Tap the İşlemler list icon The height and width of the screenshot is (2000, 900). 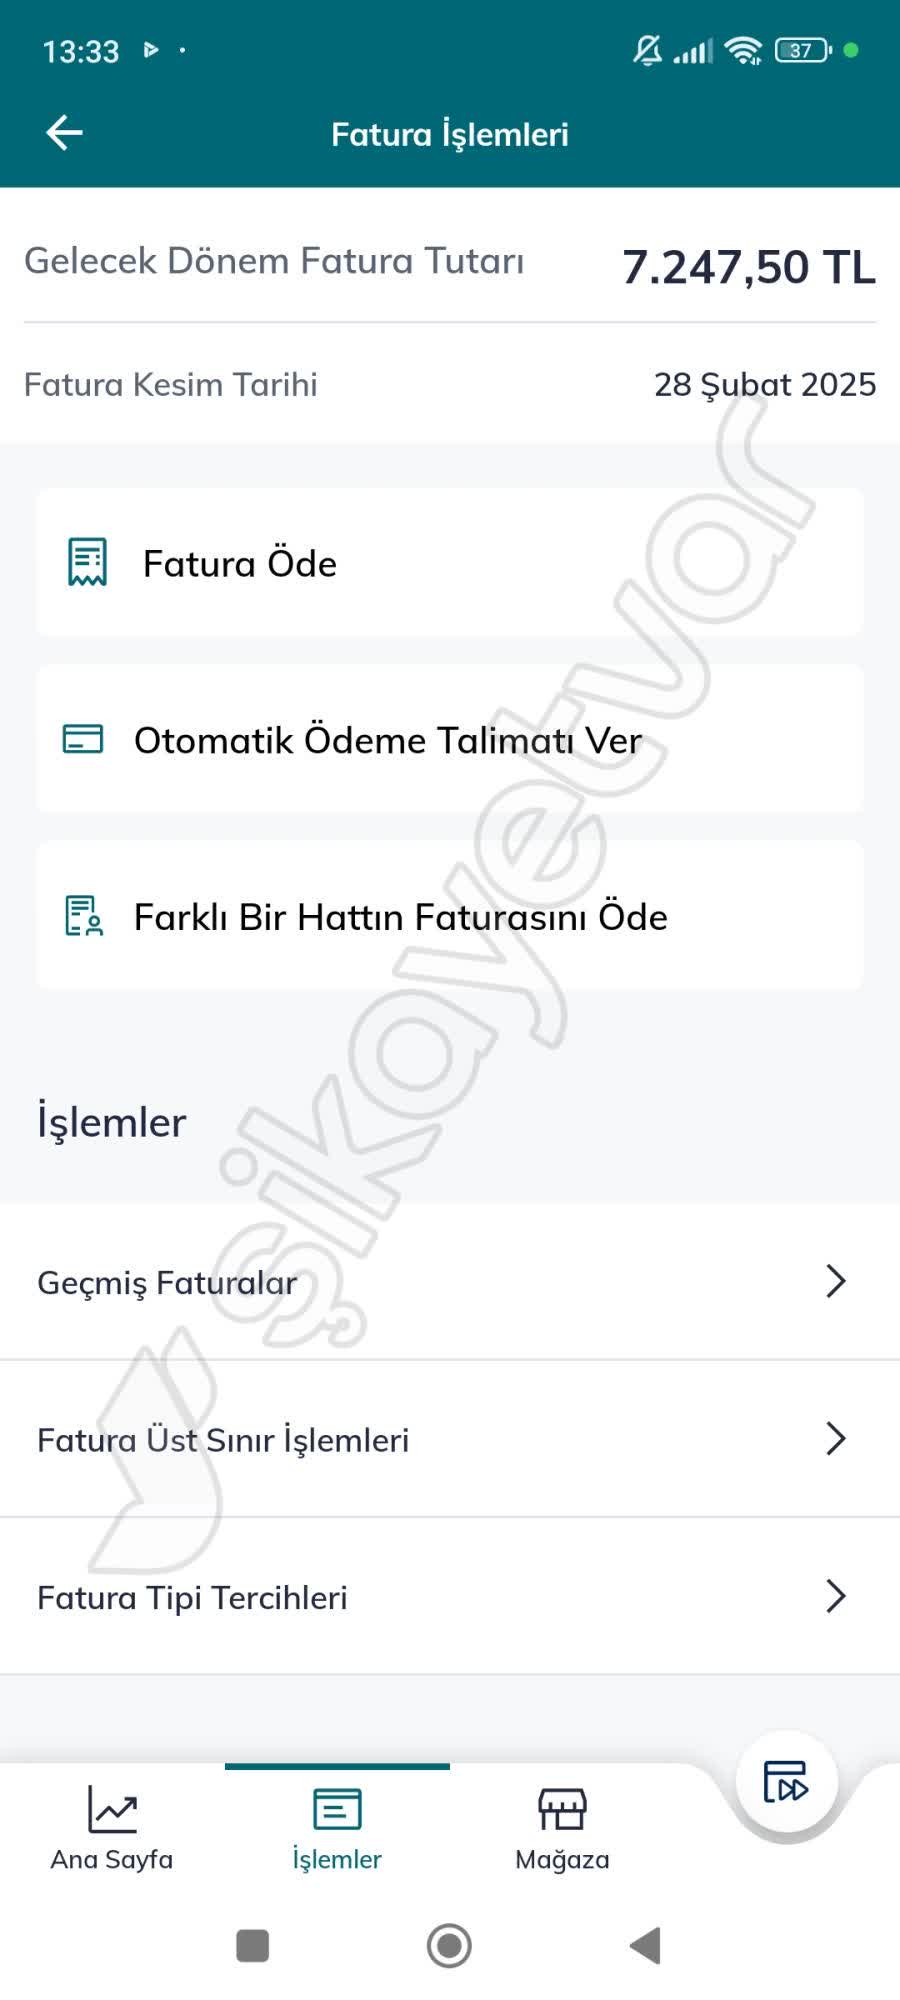pos(336,1807)
